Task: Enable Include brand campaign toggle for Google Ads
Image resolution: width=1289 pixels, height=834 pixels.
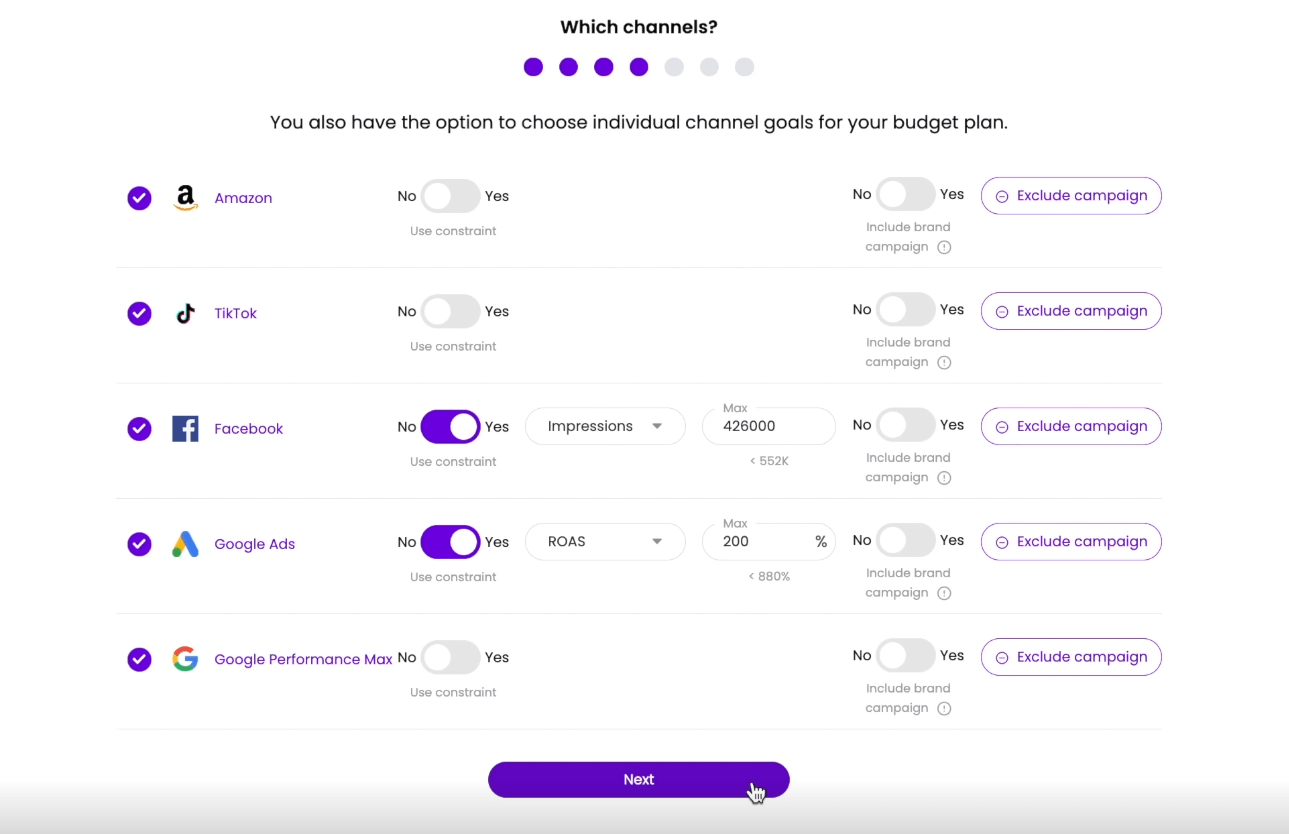Action: point(906,541)
